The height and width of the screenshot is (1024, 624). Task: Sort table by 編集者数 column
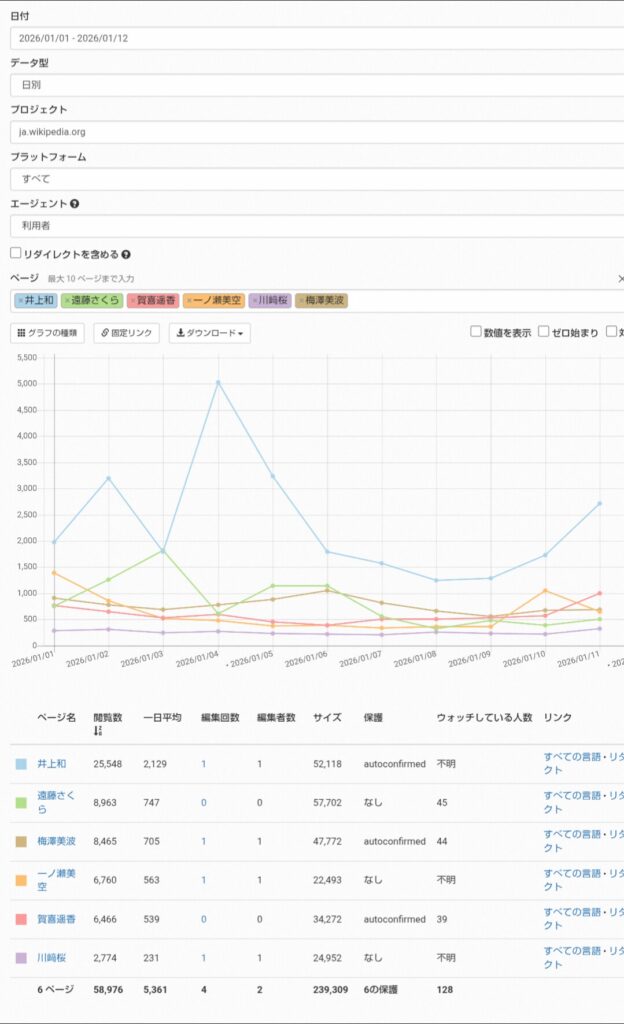(276, 717)
